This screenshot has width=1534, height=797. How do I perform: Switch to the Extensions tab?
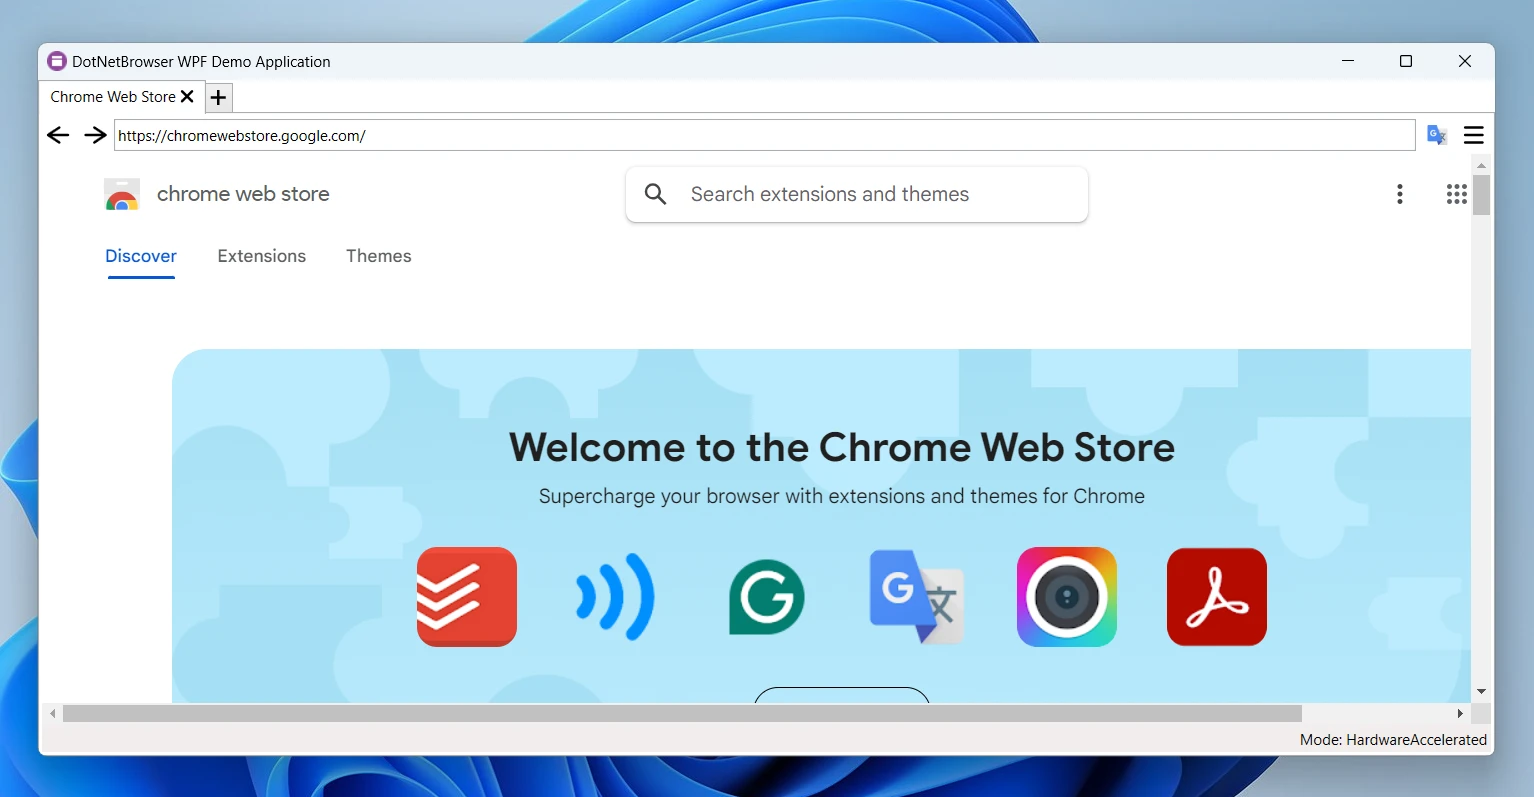click(262, 256)
